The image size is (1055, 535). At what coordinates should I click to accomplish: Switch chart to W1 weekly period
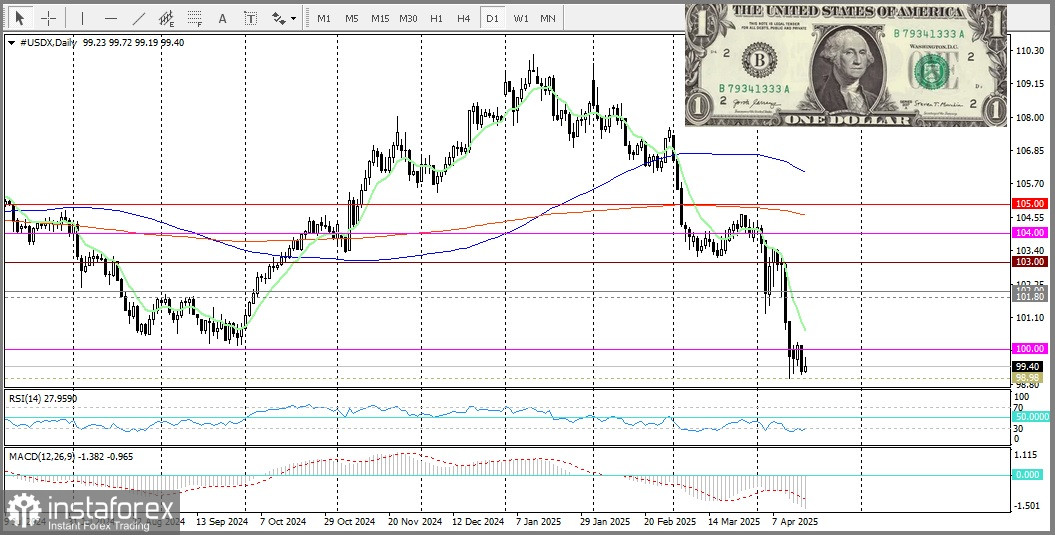521,18
